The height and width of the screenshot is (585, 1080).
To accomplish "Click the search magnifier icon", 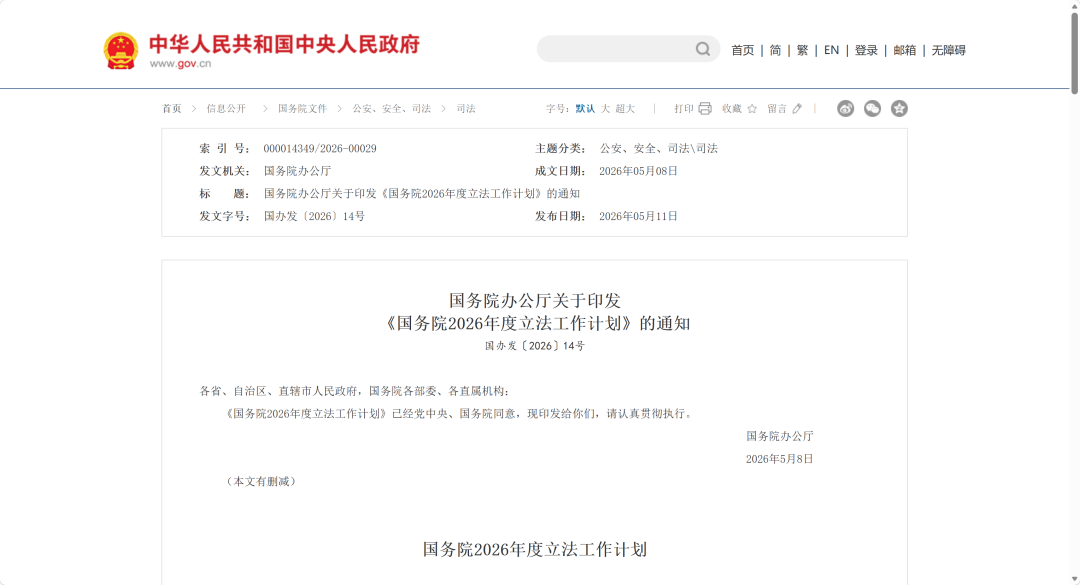I will [x=703, y=49].
